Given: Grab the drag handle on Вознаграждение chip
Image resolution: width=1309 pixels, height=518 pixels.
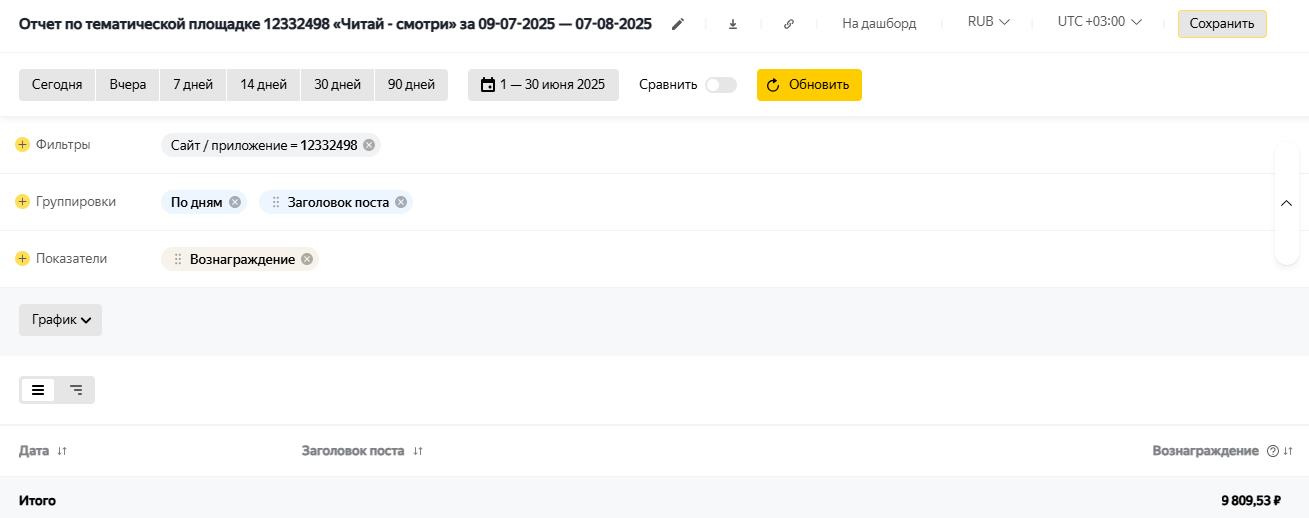Looking at the screenshot, I should click(x=178, y=259).
